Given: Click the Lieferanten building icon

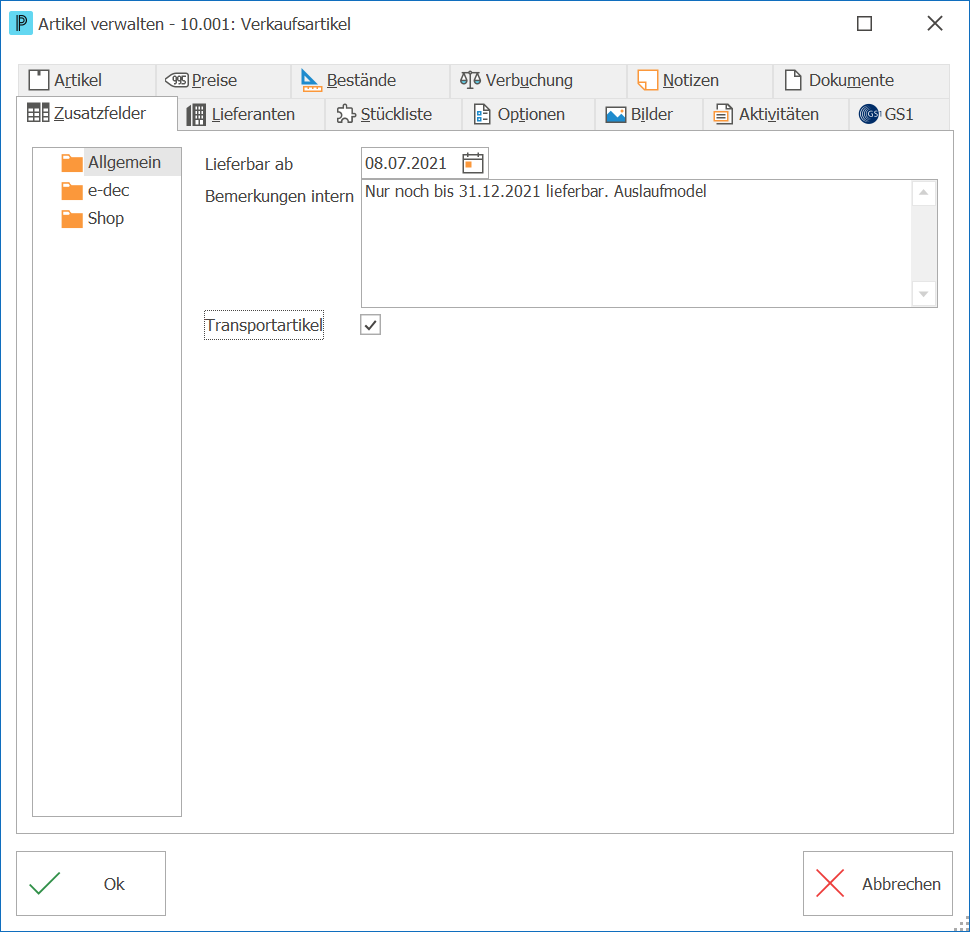Looking at the screenshot, I should coord(196,114).
